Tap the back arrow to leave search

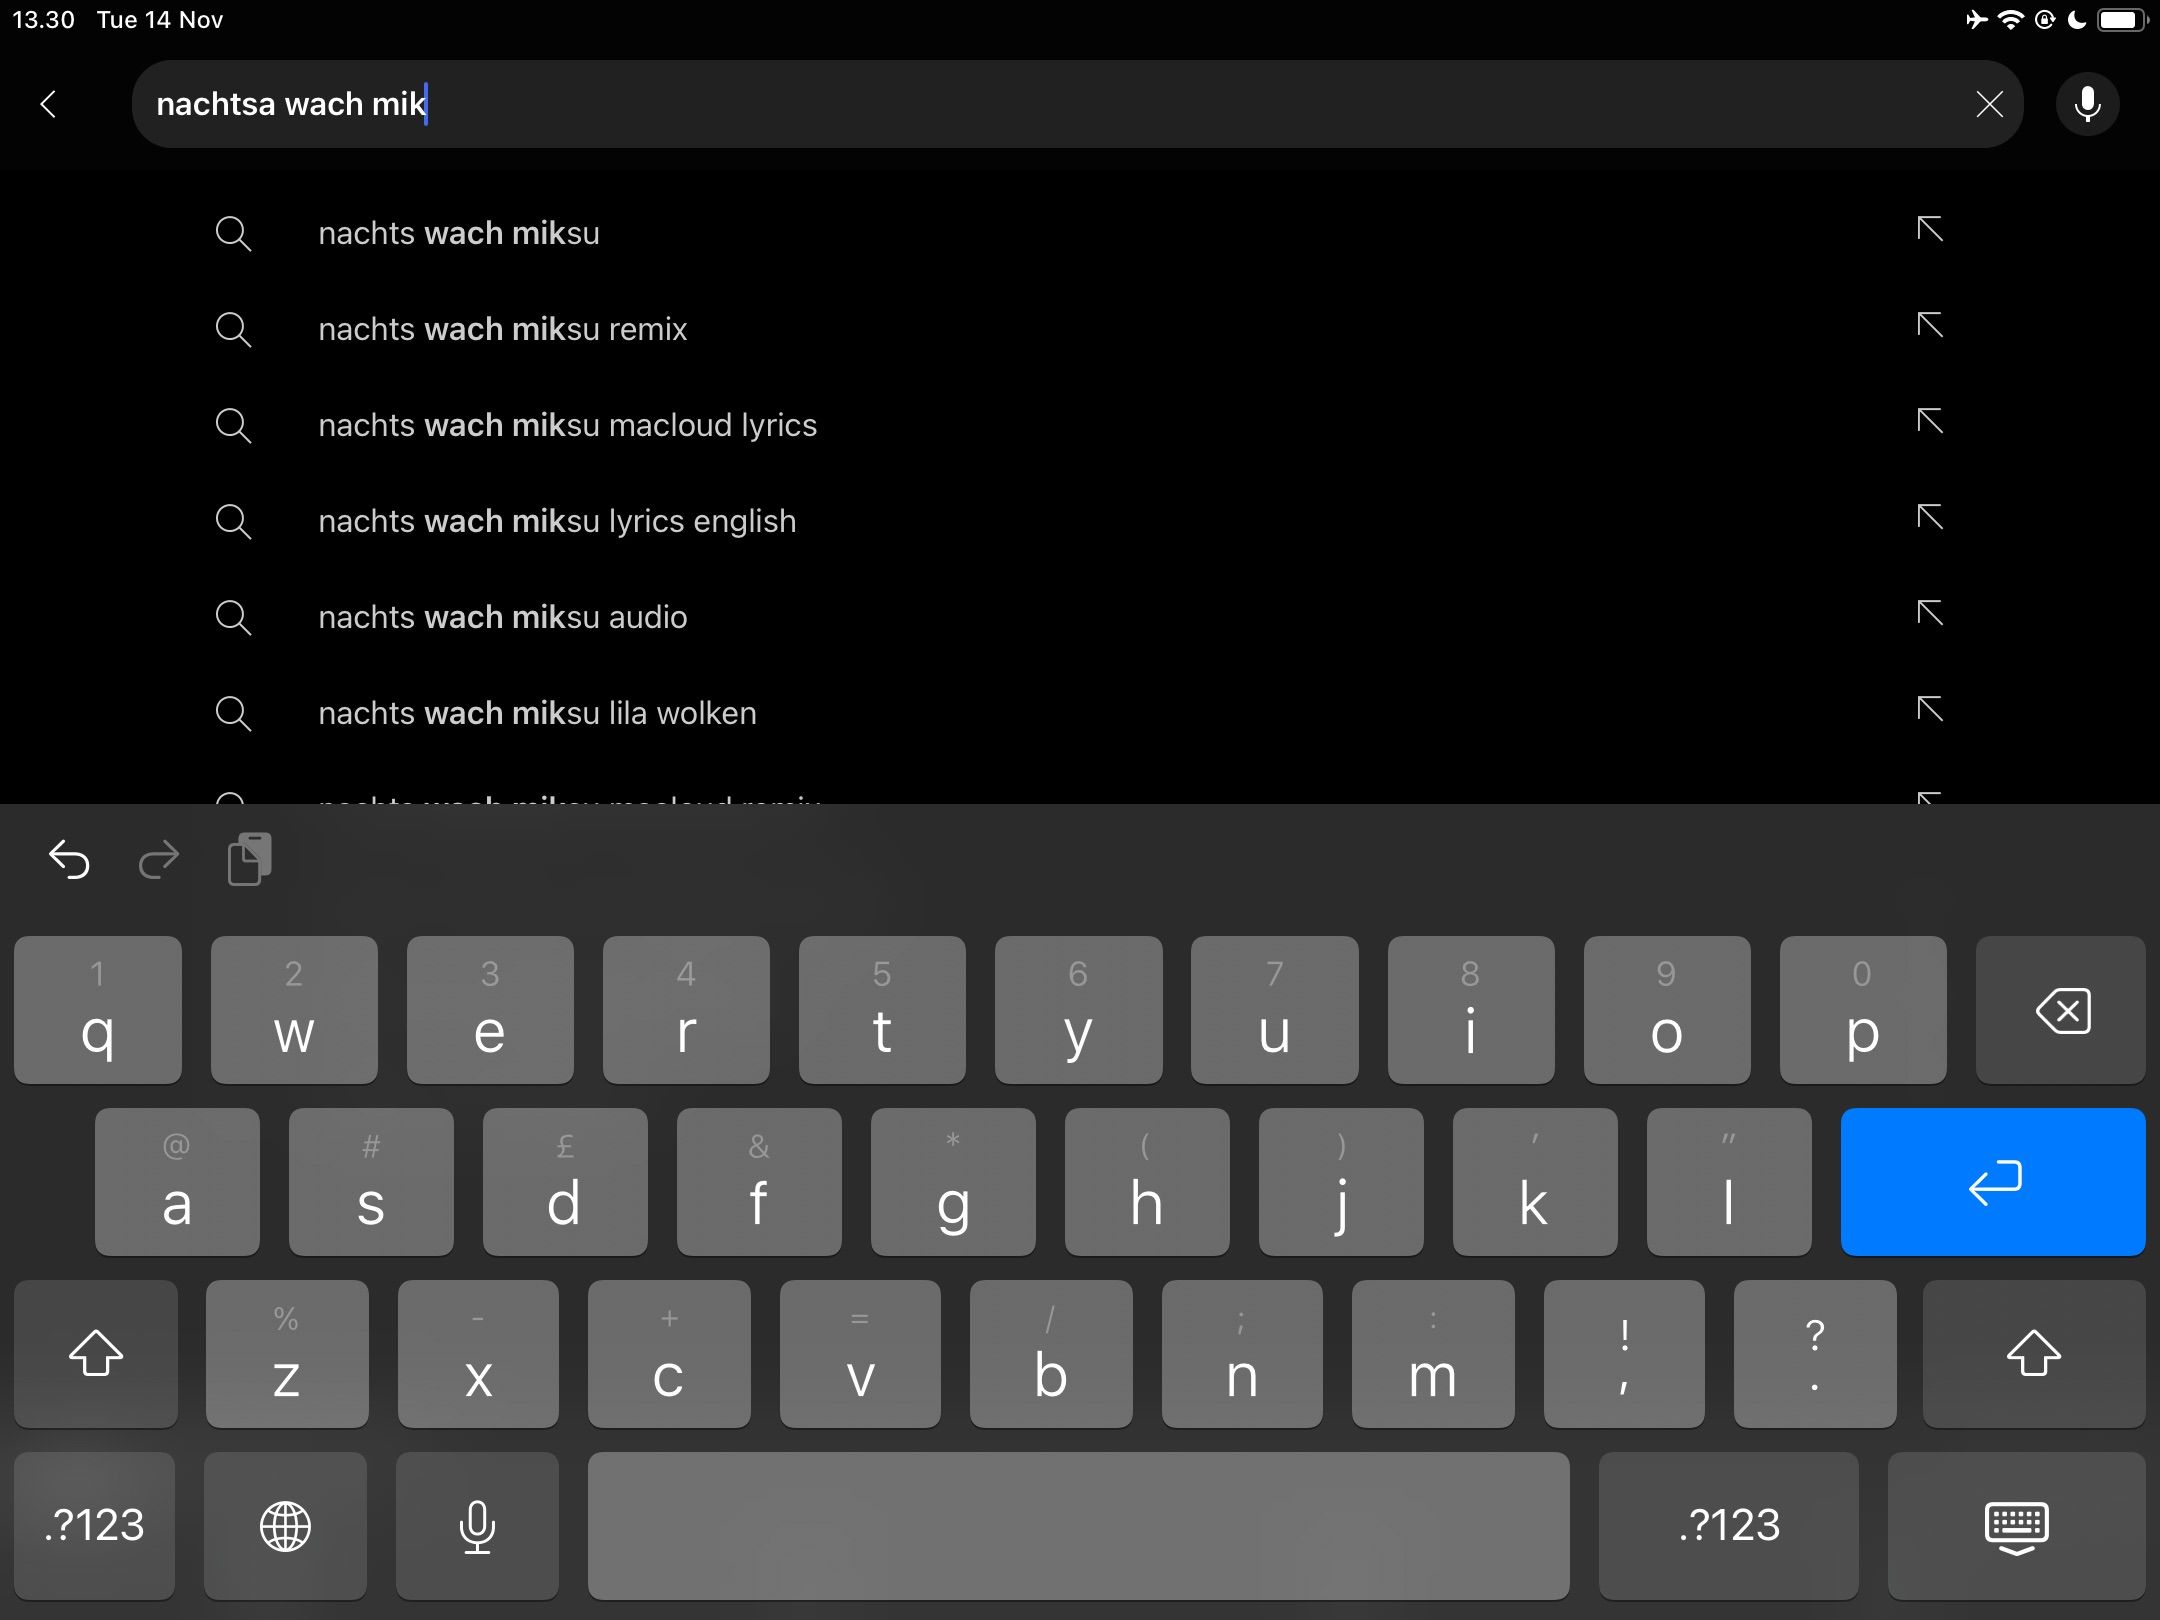pos(49,104)
